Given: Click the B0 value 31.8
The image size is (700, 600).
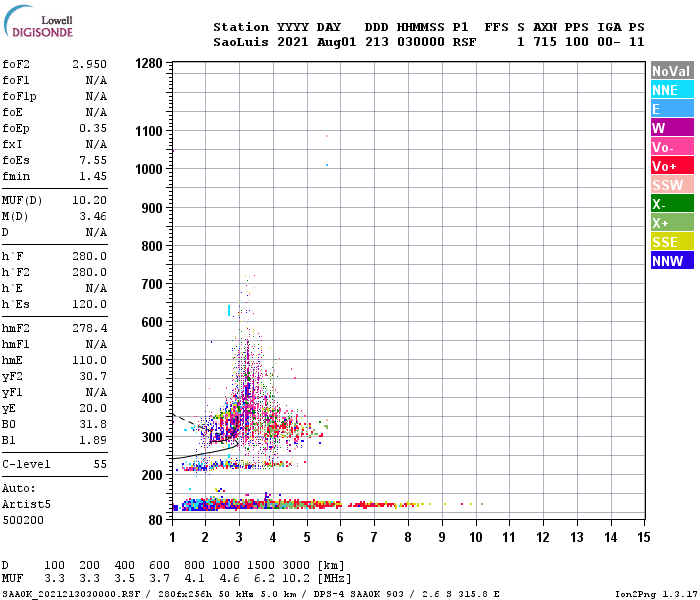Looking at the screenshot, I should click(x=93, y=425).
